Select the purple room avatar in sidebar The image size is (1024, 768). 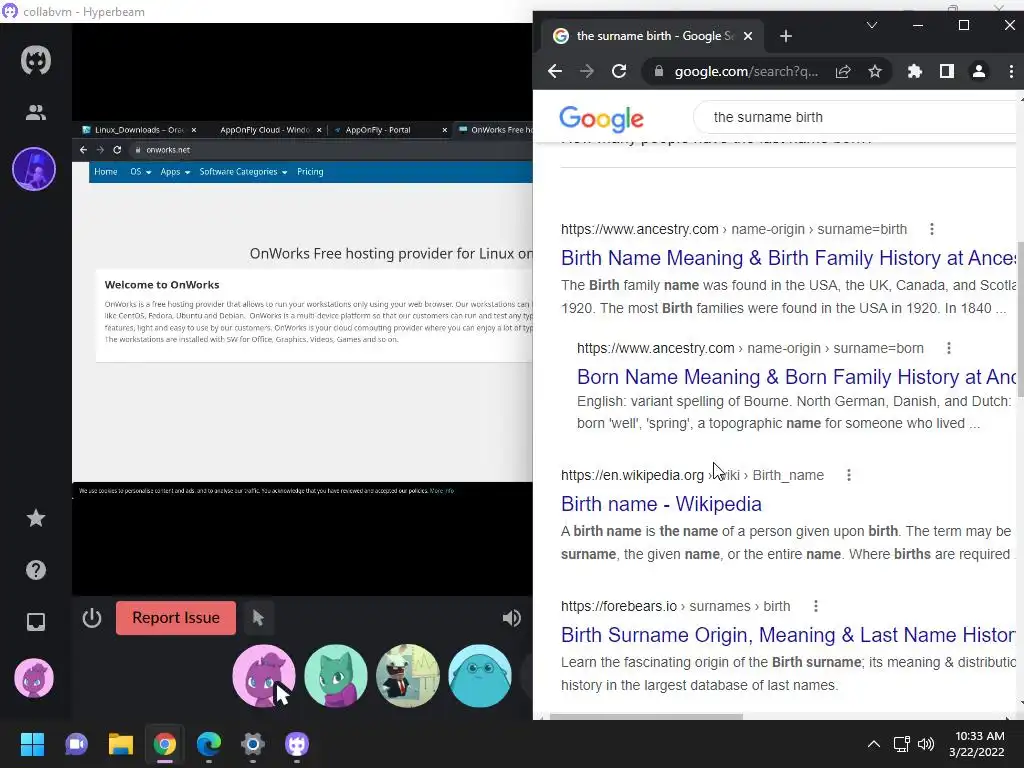tap(34, 169)
